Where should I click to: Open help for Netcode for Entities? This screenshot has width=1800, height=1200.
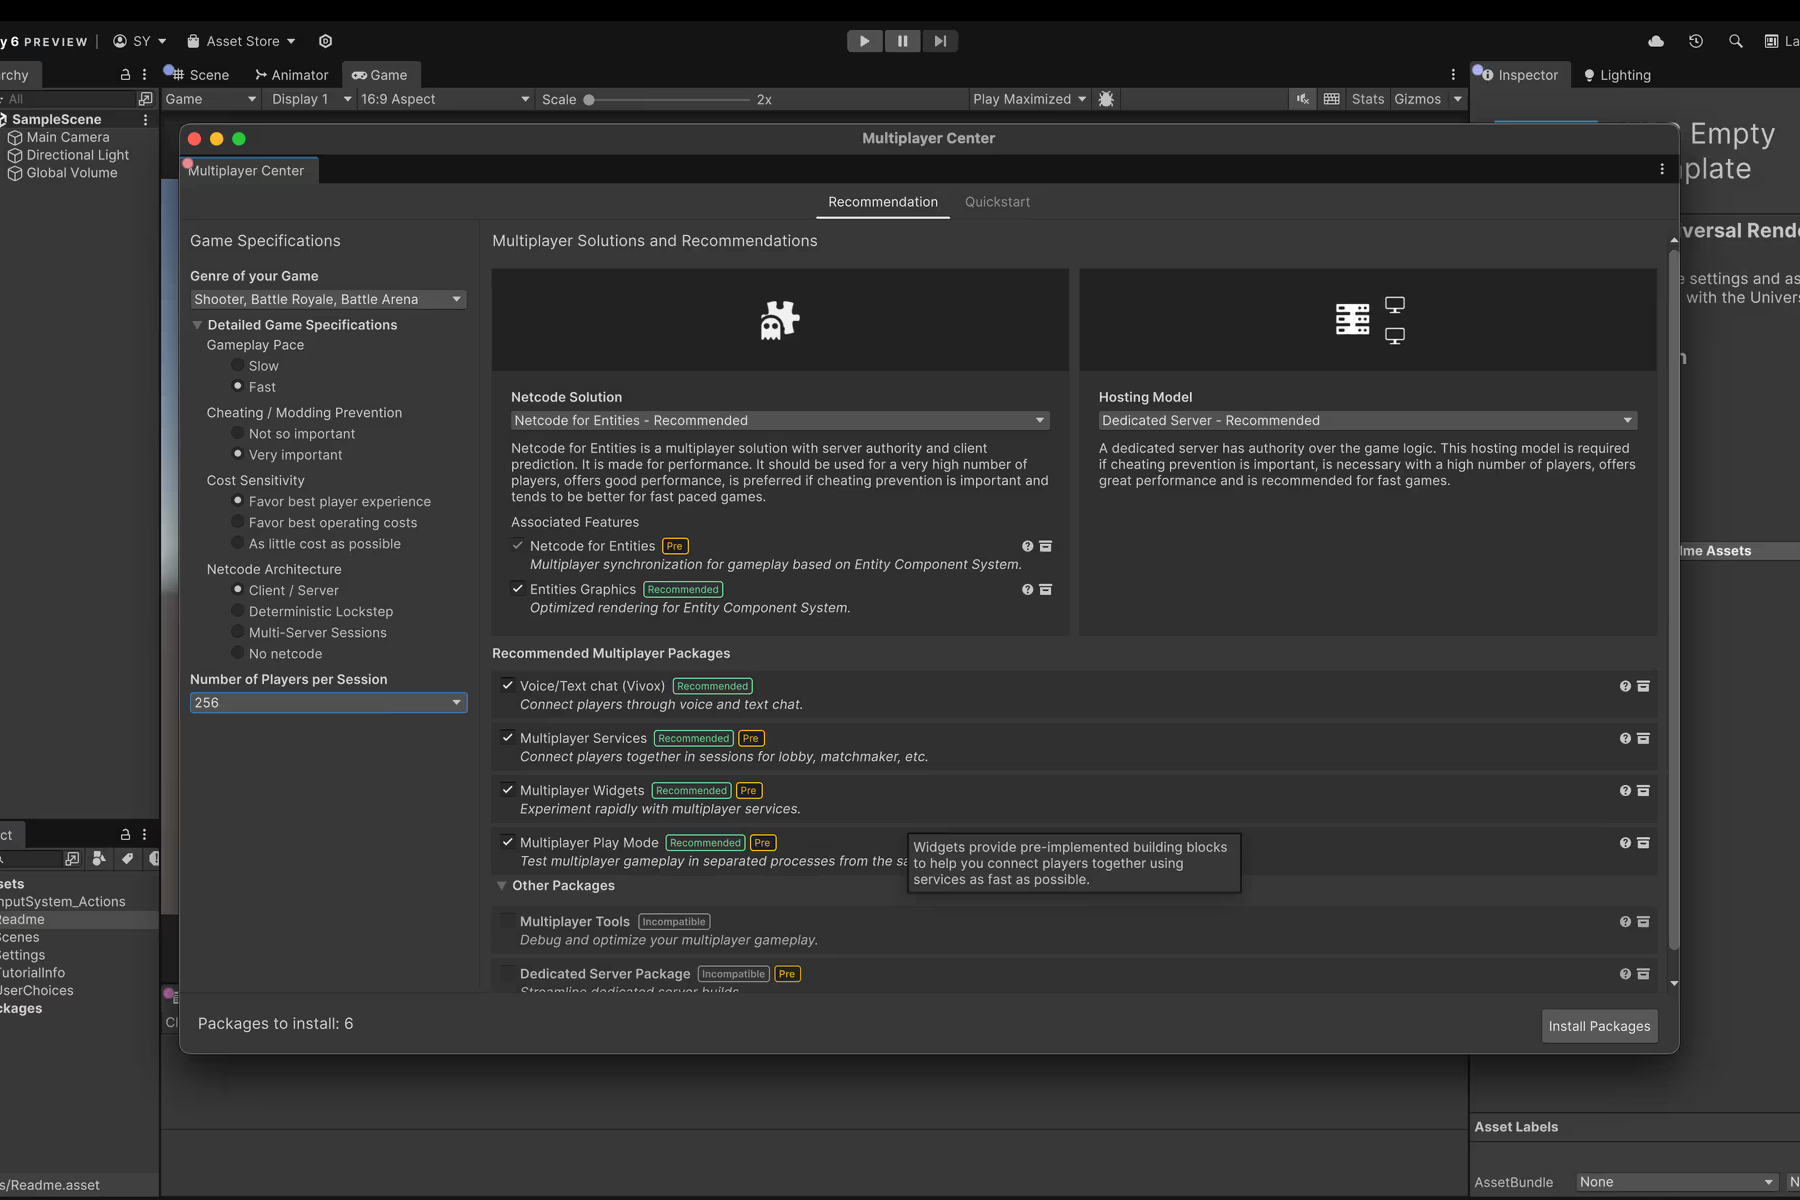[x=1027, y=546]
